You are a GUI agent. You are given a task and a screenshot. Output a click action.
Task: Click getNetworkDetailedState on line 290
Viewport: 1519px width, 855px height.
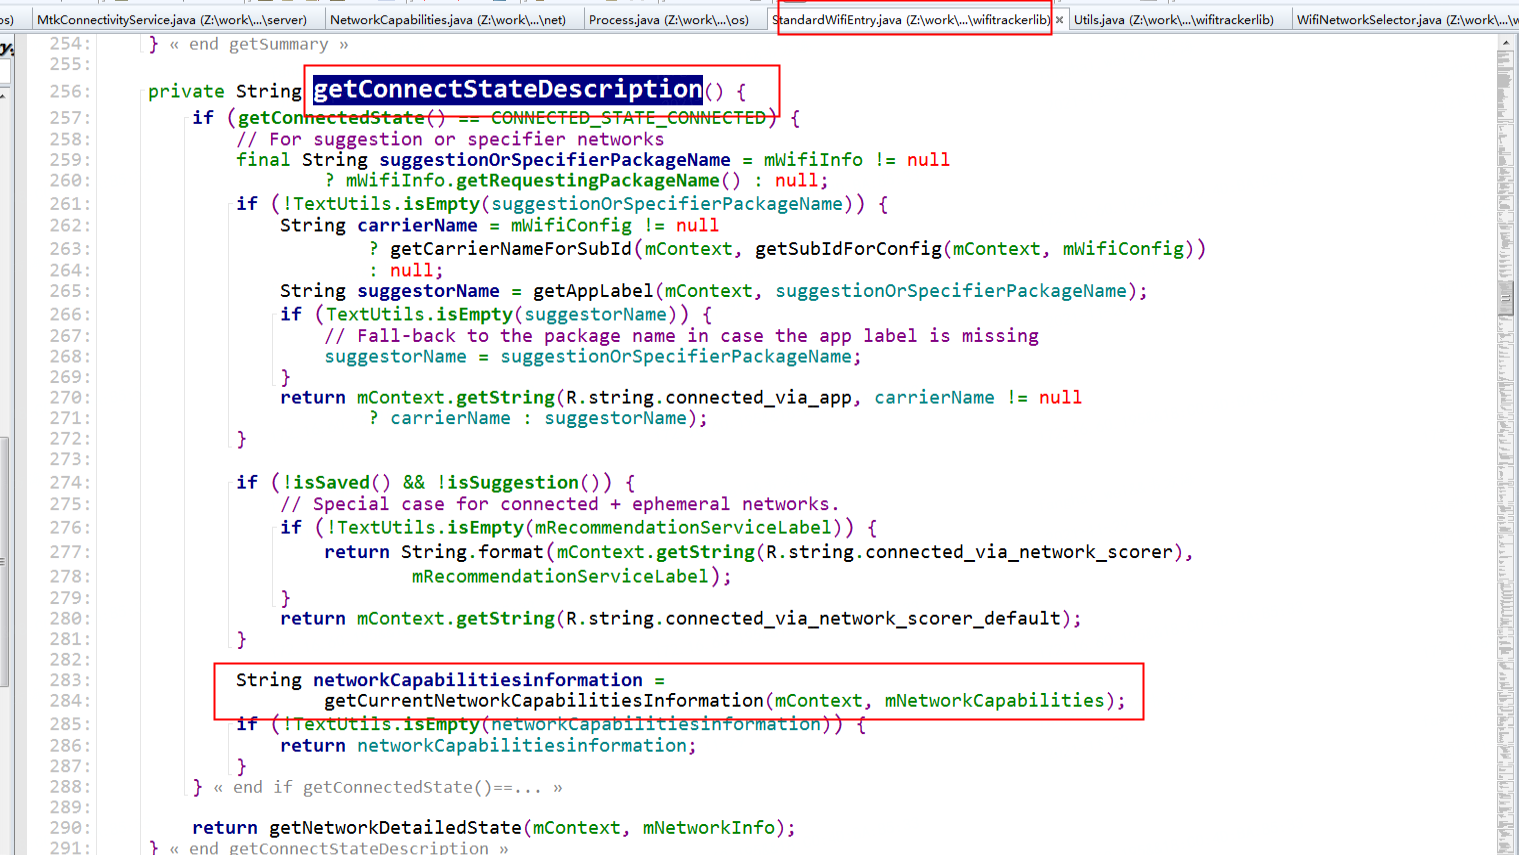point(395,828)
